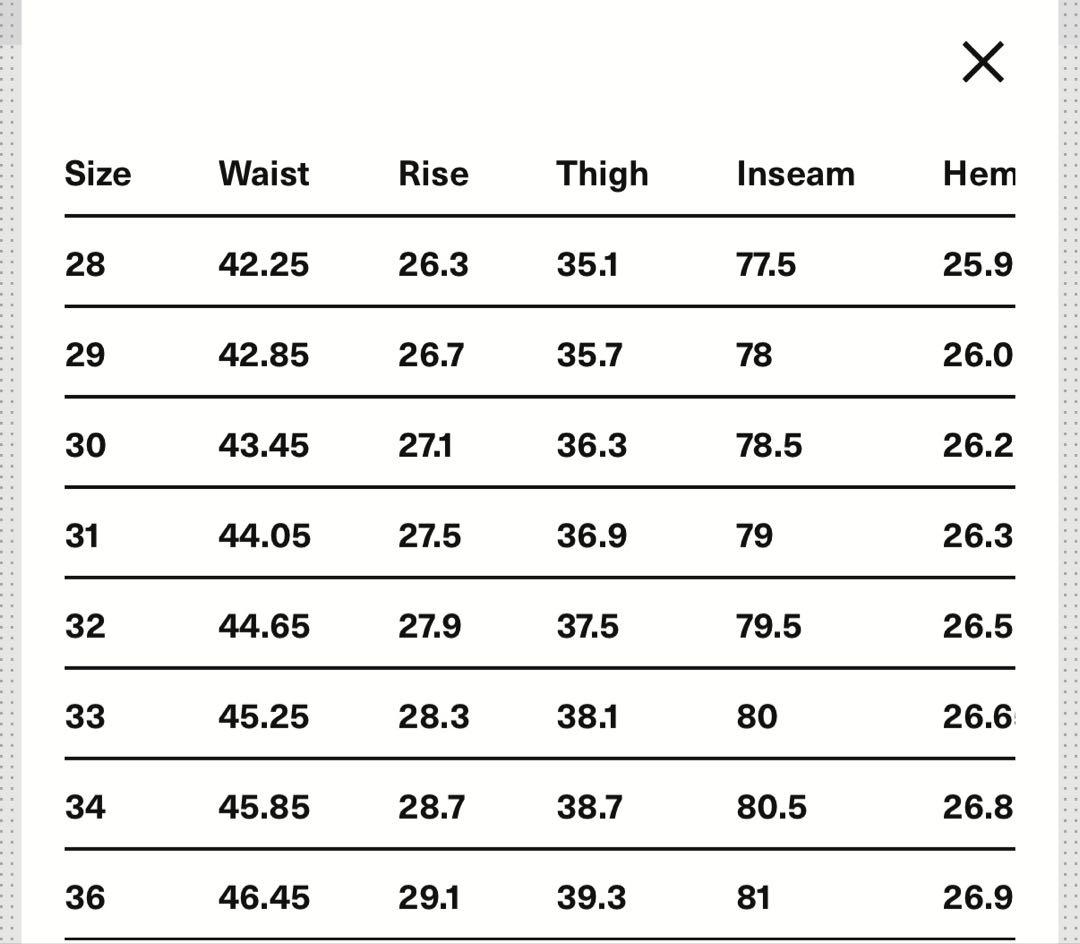This screenshot has height=944, width=1080.
Task: Click thigh measurement 38.7
Action: pyautogui.click(x=590, y=807)
